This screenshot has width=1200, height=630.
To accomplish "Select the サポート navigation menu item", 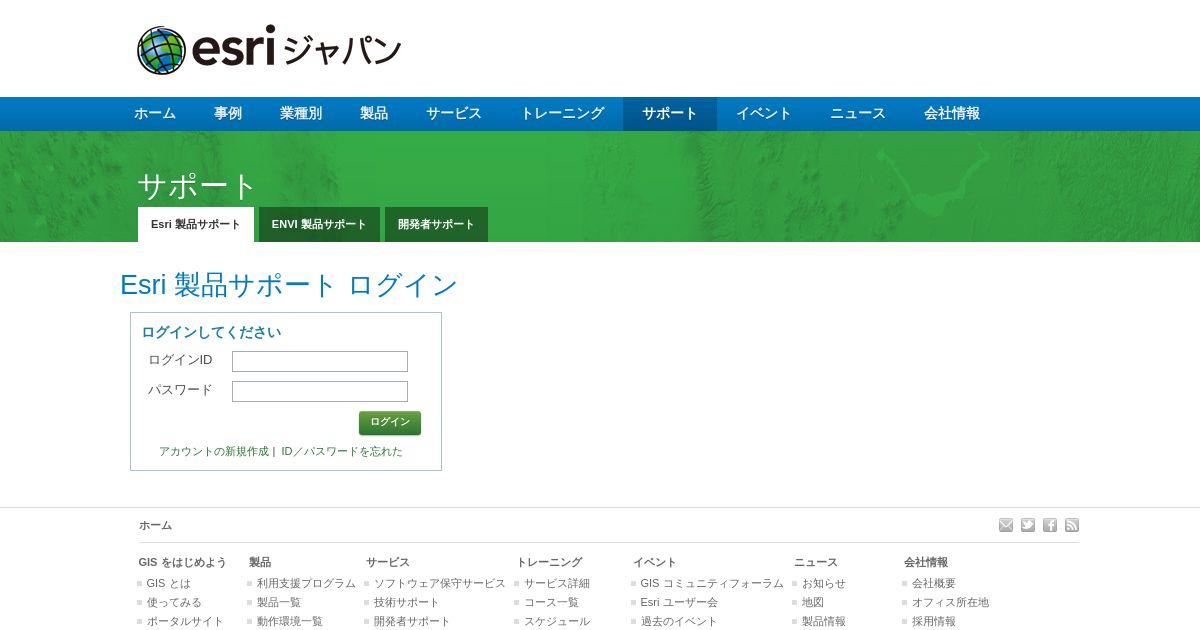I will click(x=670, y=114).
